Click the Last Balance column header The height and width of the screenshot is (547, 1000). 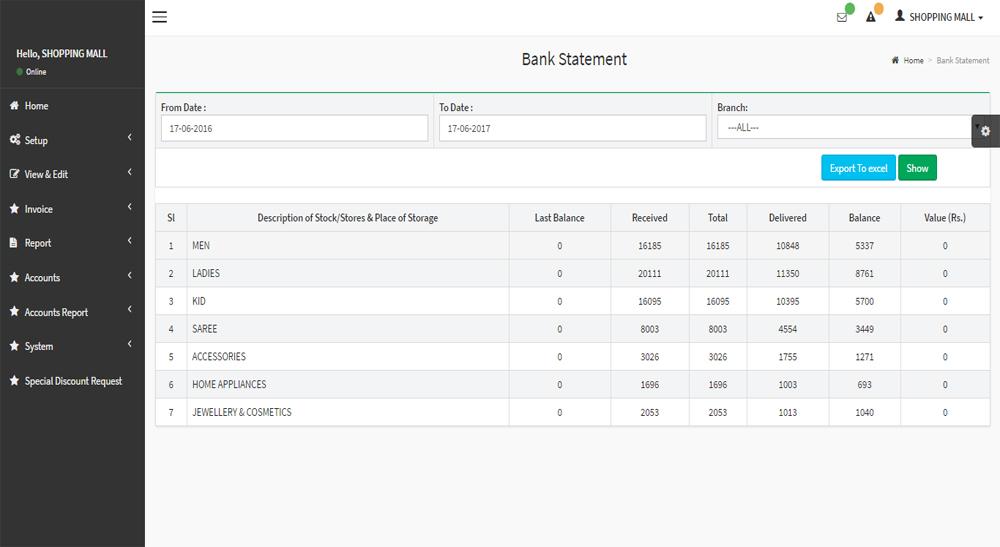tap(559, 217)
